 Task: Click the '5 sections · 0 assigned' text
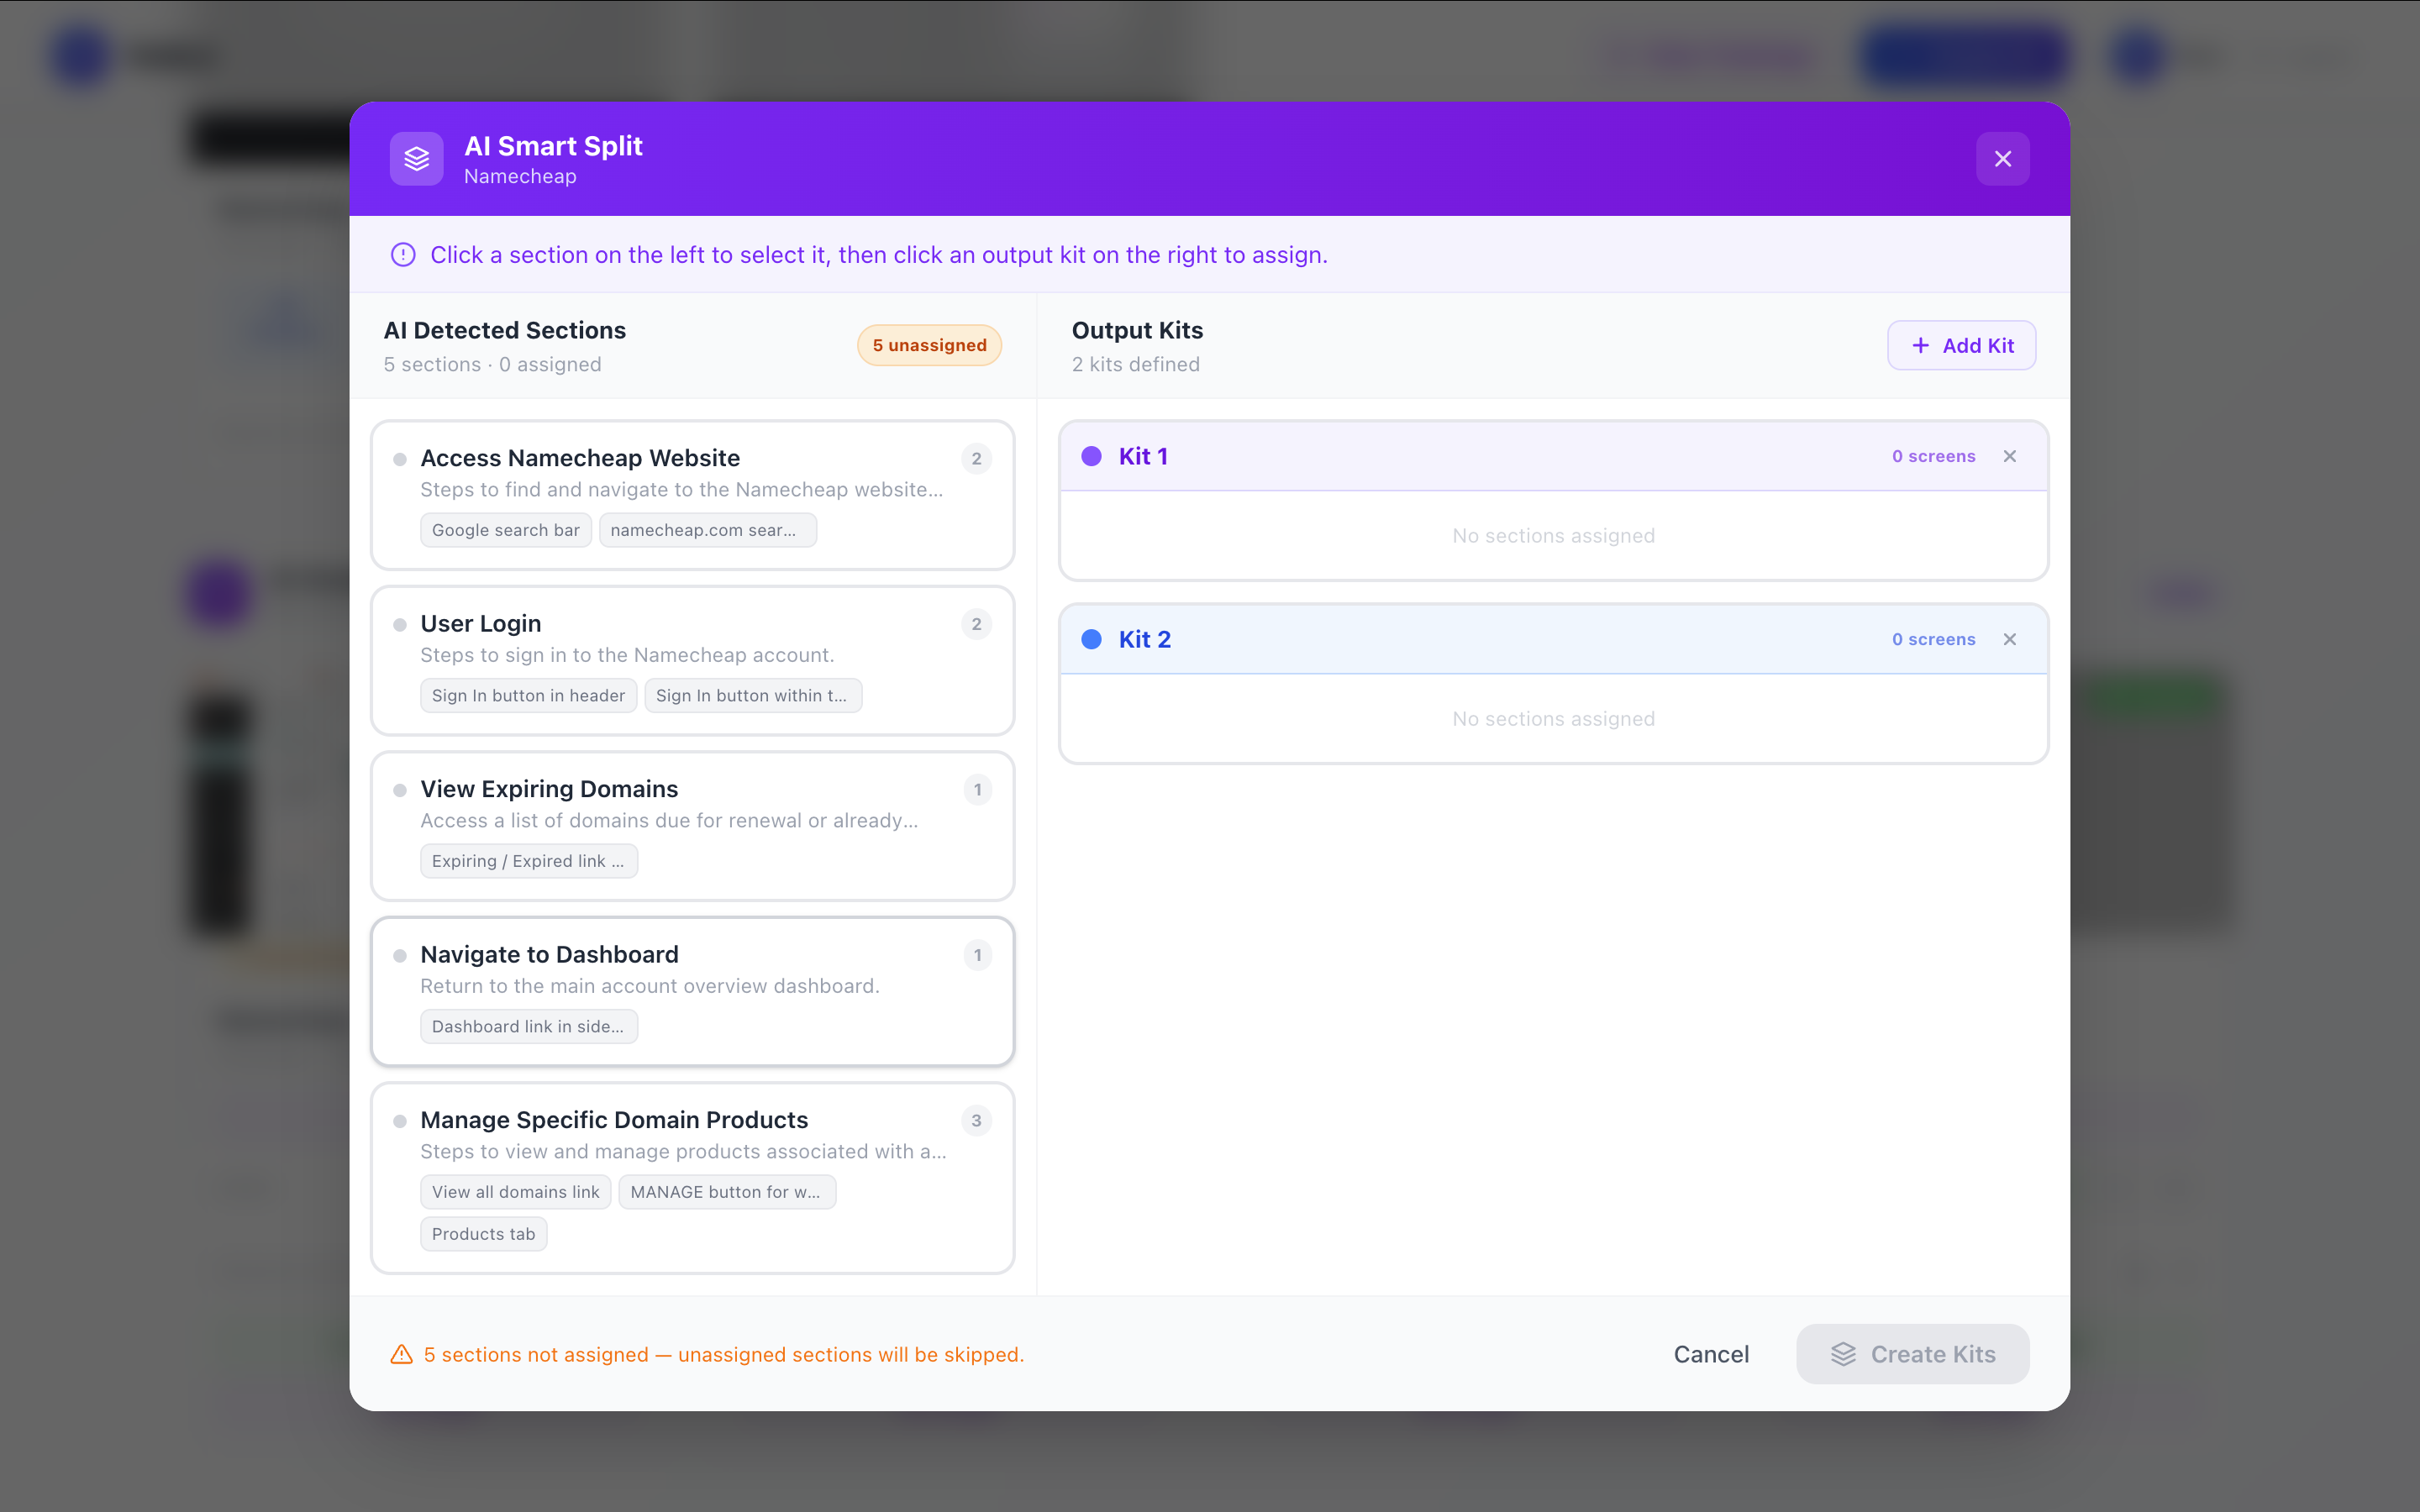[x=492, y=364]
